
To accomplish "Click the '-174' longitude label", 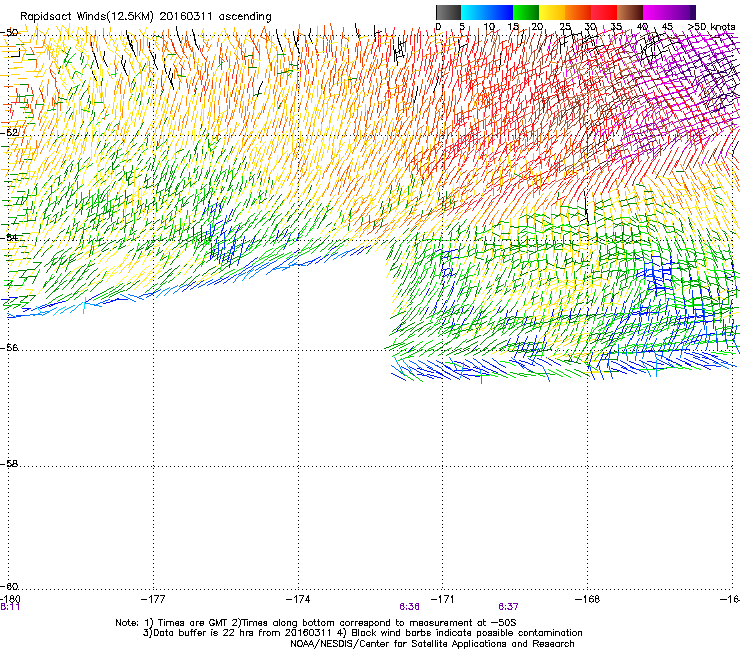I will tap(298, 599).
